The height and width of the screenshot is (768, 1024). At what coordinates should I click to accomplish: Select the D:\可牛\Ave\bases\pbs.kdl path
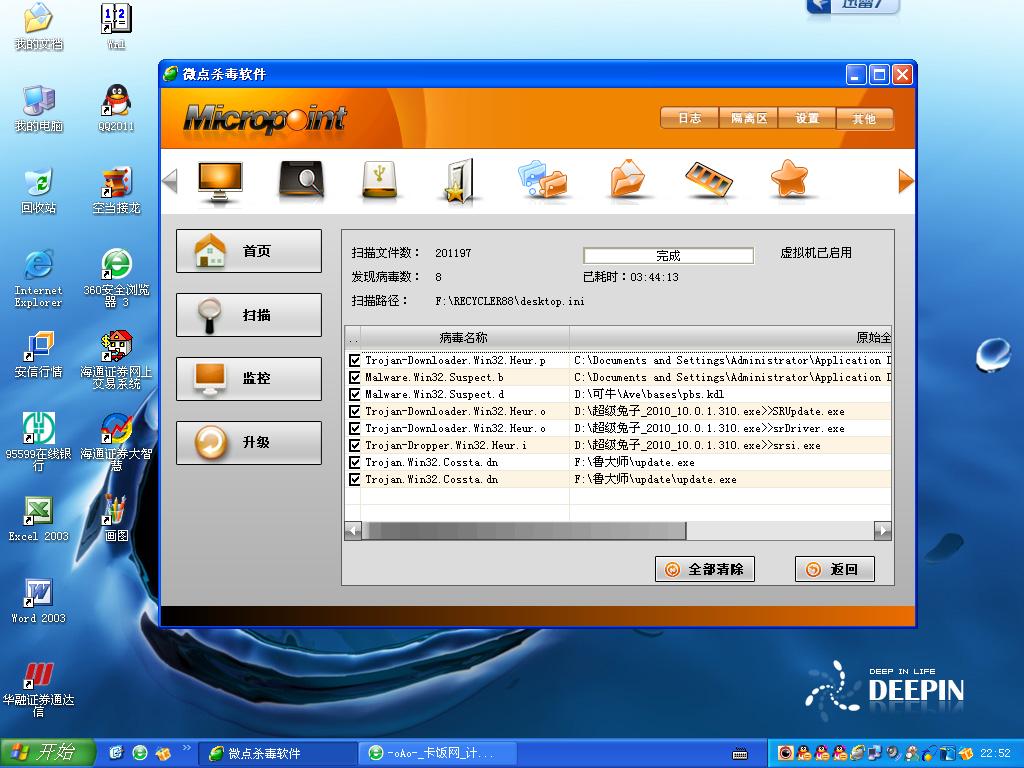pos(649,394)
